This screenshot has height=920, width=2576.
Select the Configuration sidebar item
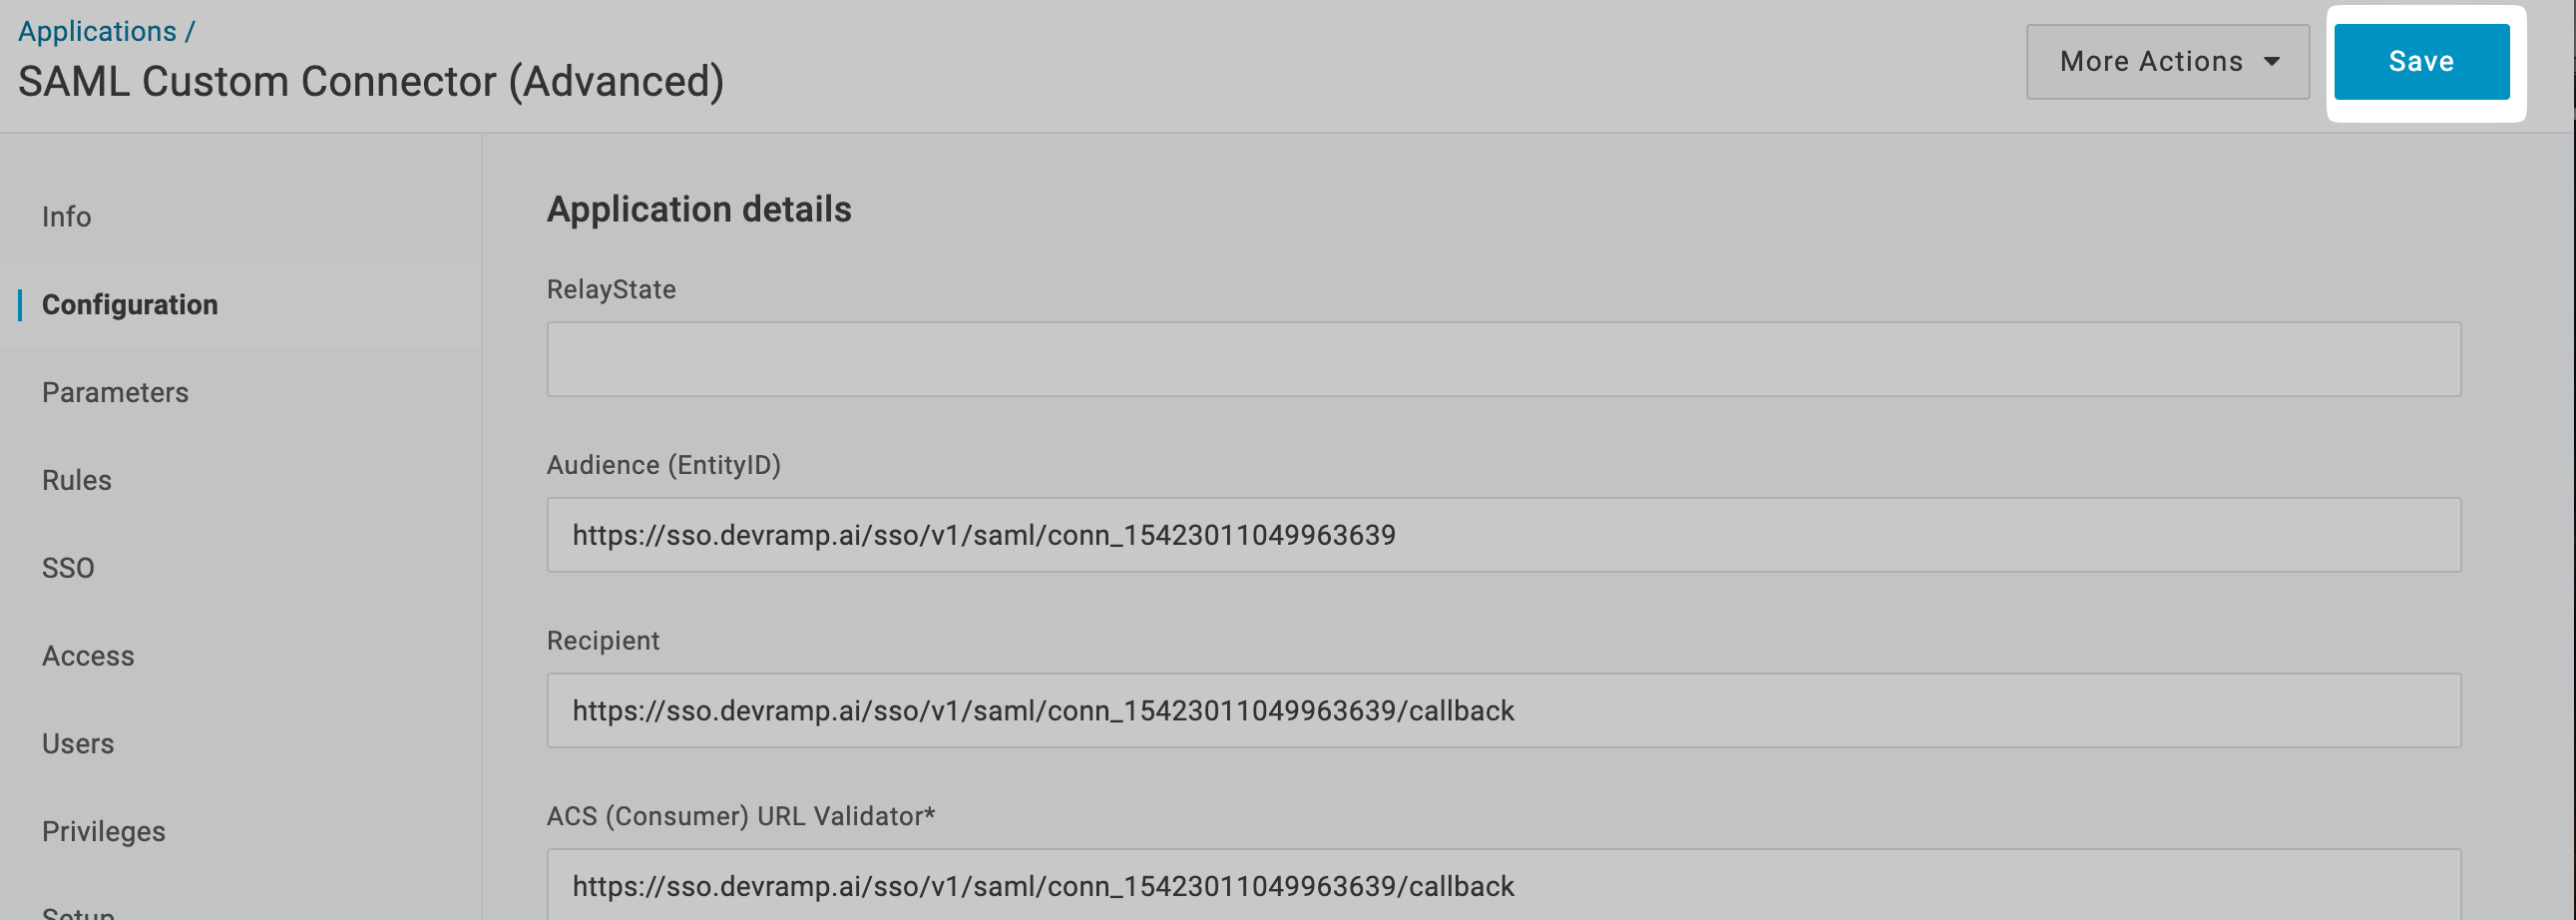130,305
